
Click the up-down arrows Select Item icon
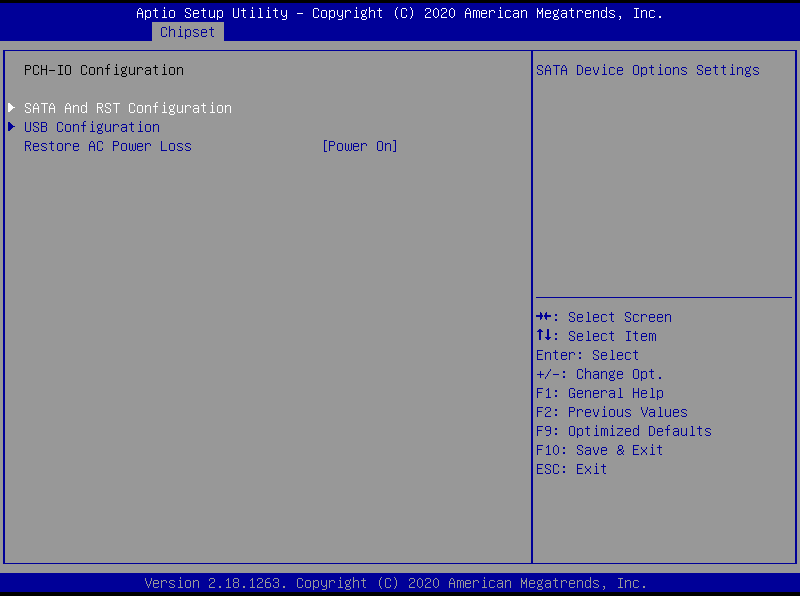tap(544, 336)
